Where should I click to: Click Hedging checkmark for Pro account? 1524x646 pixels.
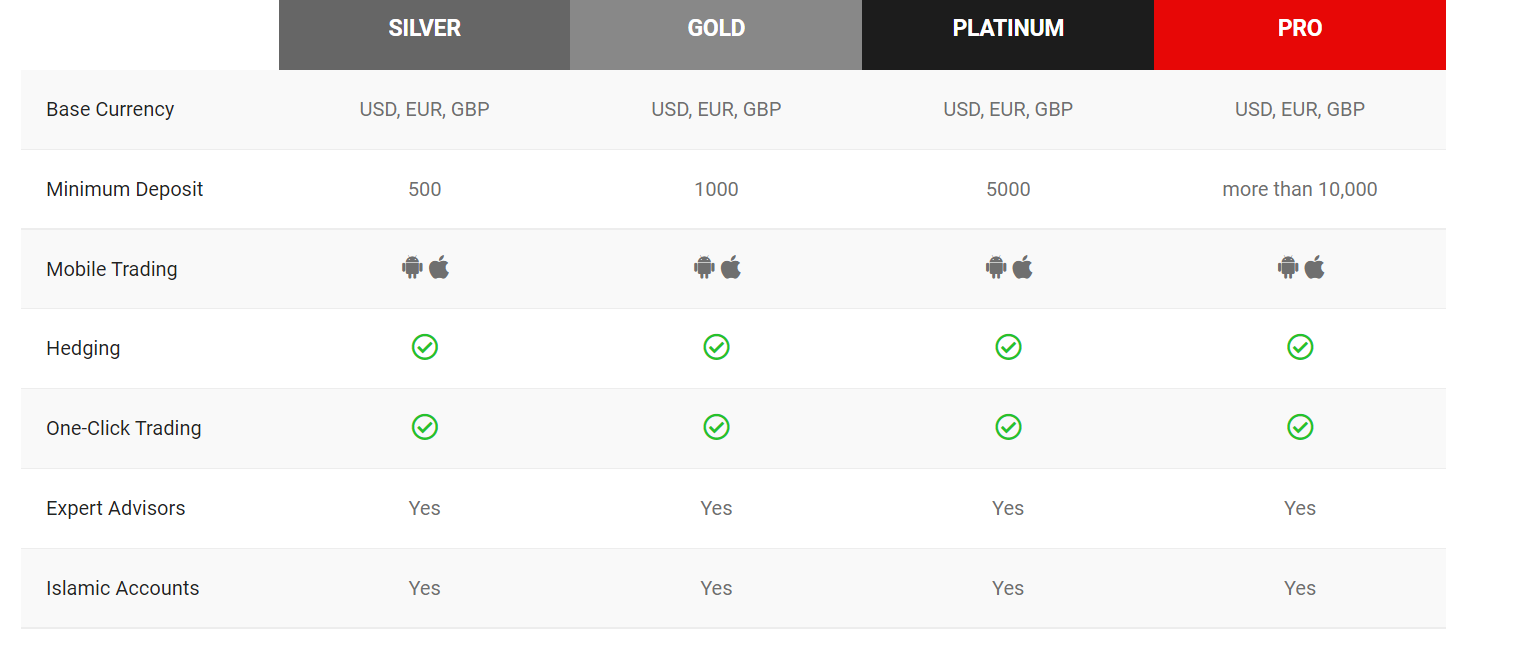[x=1300, y=347]
